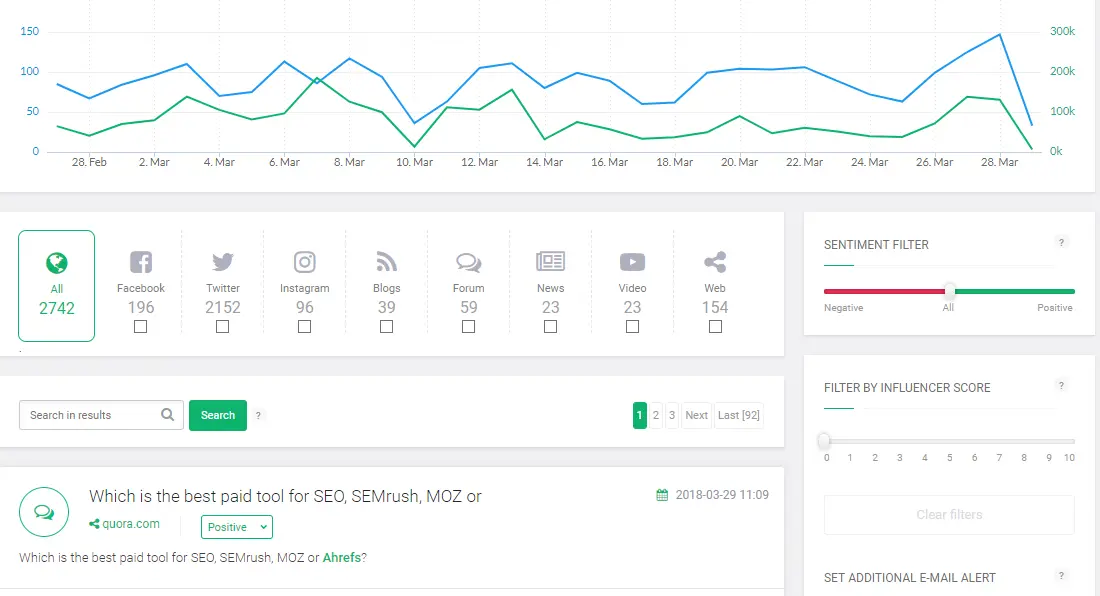Click the All count 2742
The image size is (1100, 596).
point(57,308)
